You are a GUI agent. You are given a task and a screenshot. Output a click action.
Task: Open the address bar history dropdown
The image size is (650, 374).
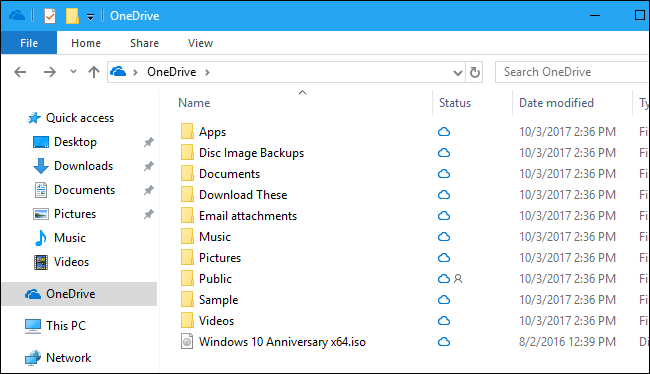click(x=458, y=73)
